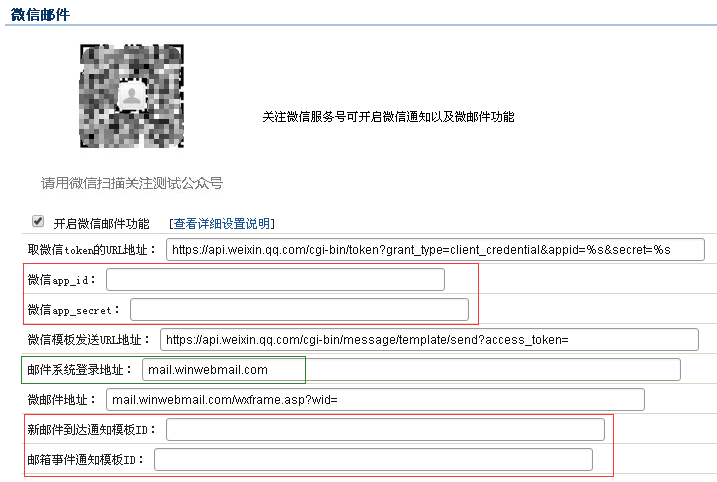The height and width of the screenshot is (482, 717).
Task: Focus the 微信app_id input field
Action: [x=275, y=279]
